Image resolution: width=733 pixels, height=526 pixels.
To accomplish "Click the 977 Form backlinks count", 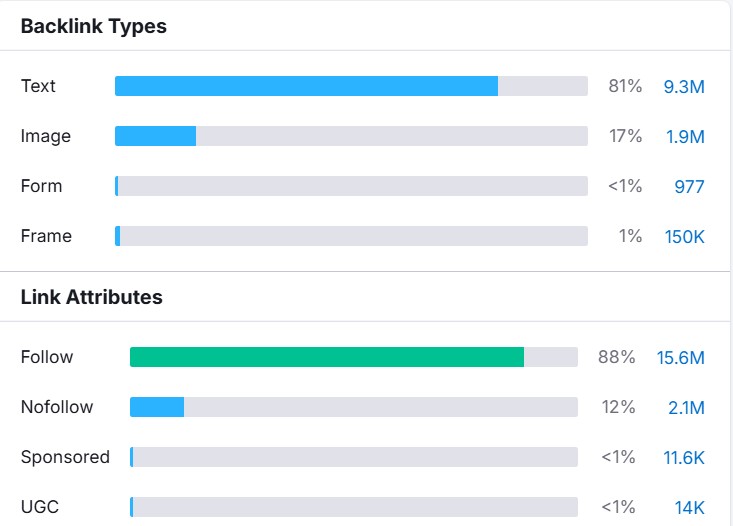I will [689, 187].
